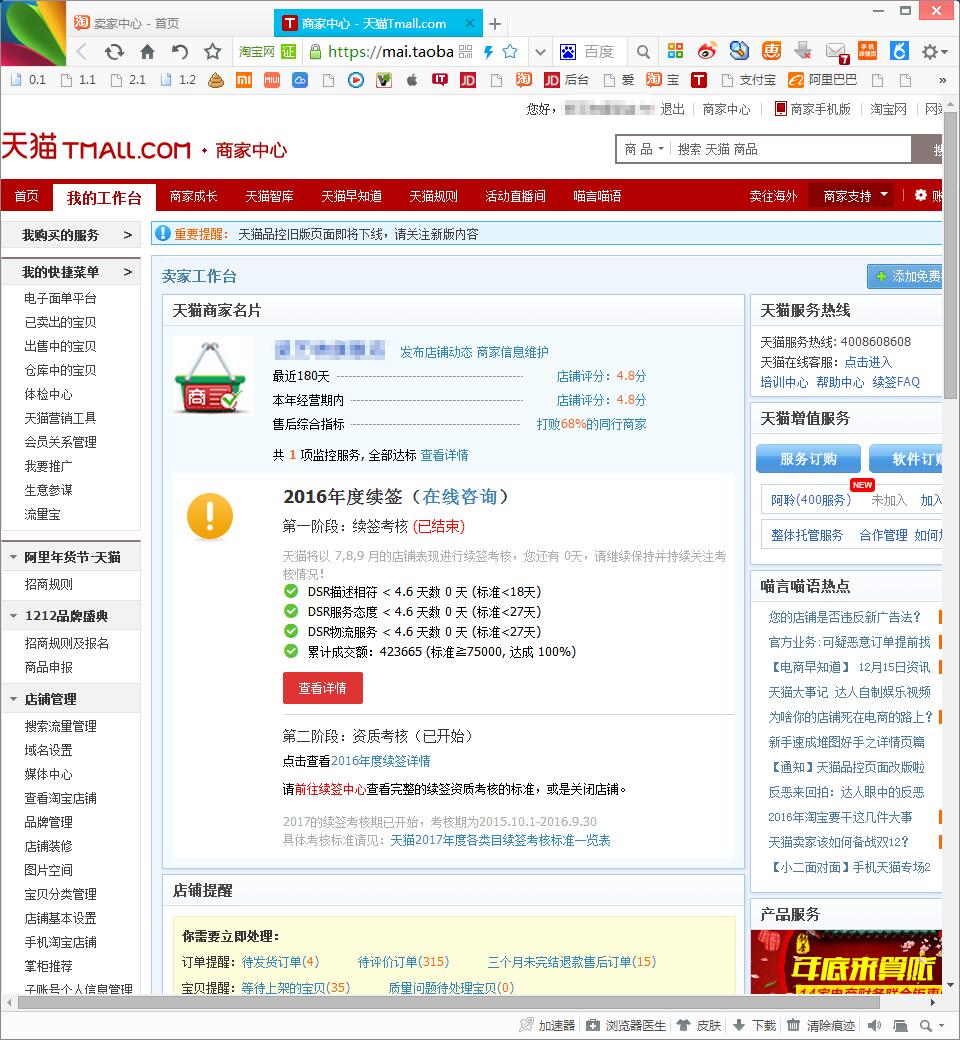Image resolution: width=960 pixels, height=1040 pixels.
Task: Open 待评价订单(315) link
Action: 403,962
